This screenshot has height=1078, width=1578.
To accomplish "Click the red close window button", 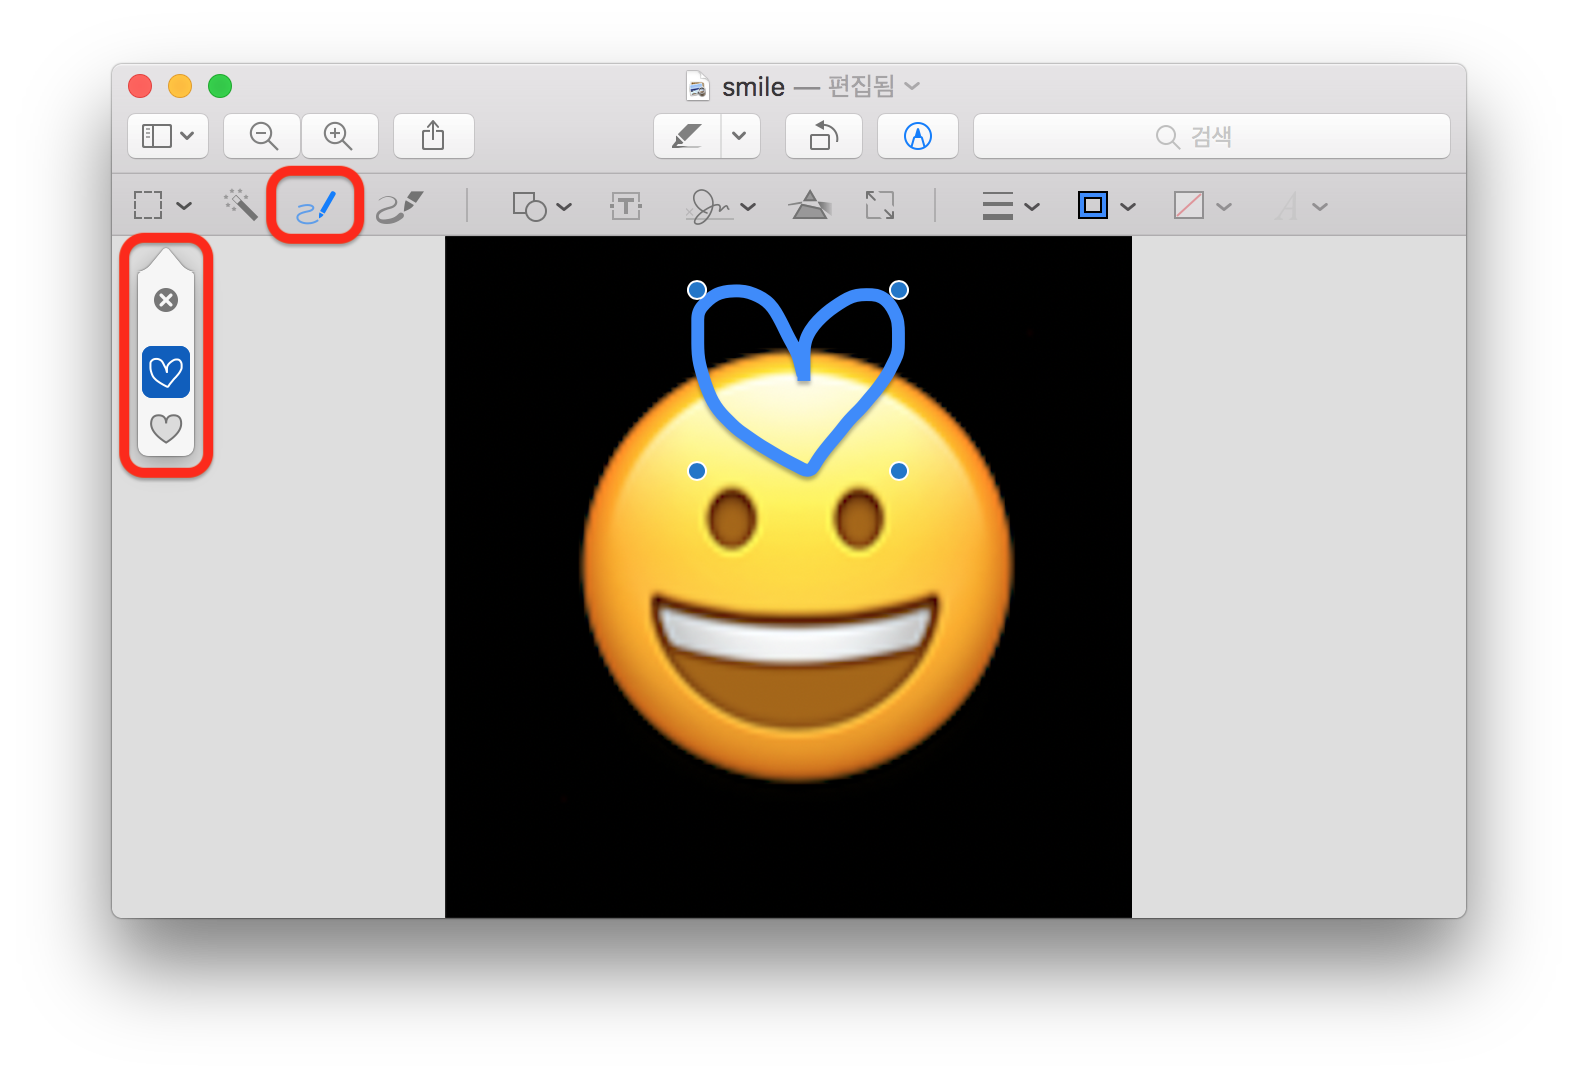I will click(140, 86).
